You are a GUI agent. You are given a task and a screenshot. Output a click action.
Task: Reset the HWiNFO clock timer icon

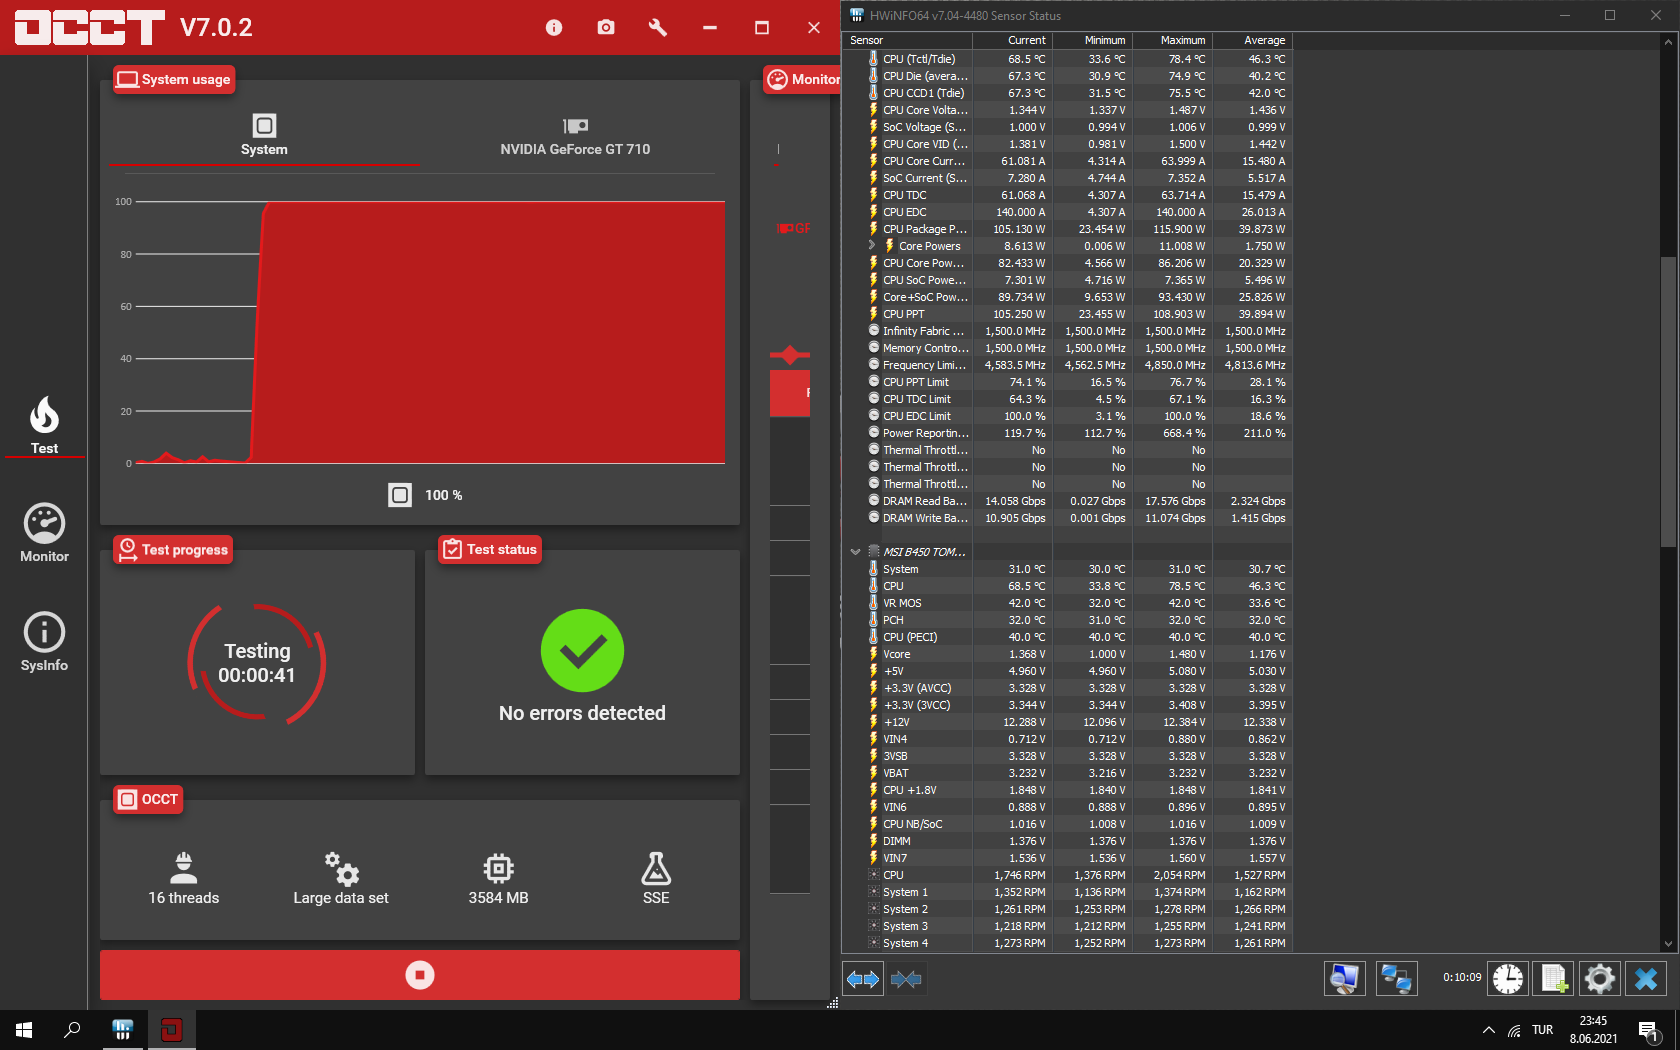pyautogui.click(x=1508, y=979)
